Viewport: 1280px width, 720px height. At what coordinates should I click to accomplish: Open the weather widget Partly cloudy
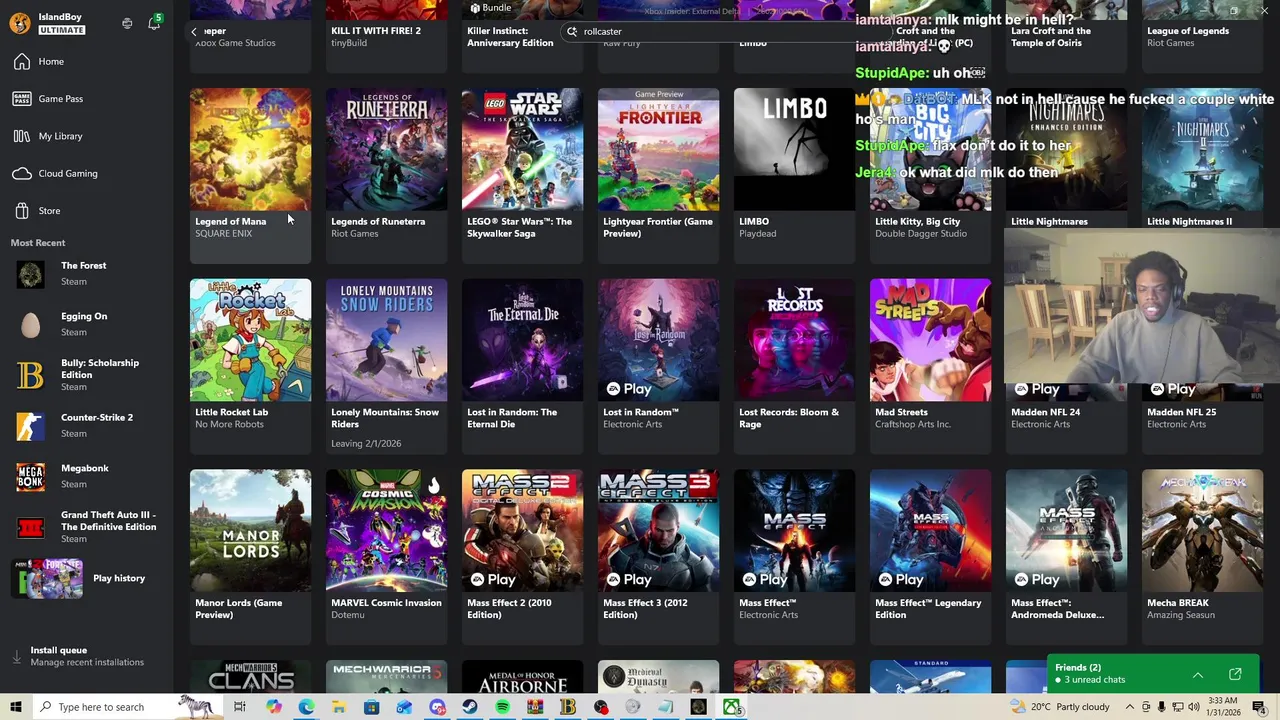tap(1060, 707)
